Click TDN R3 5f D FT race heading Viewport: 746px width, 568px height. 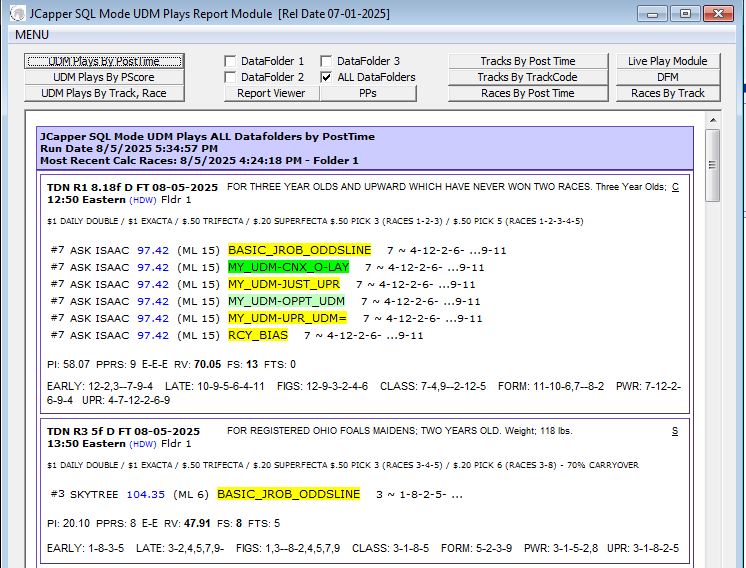click(x=123, y=431)
